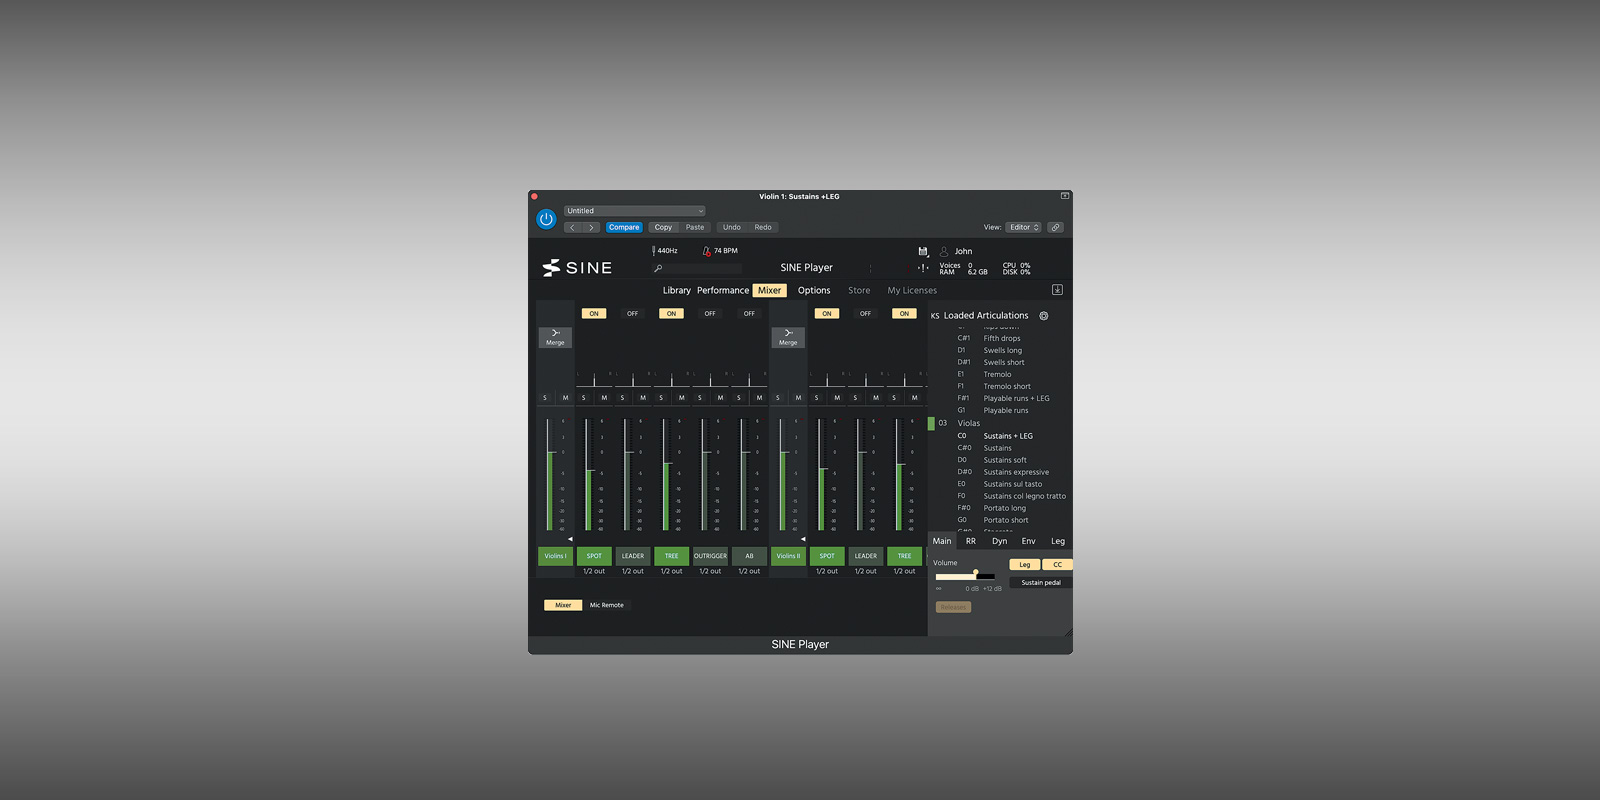The width and height of the screenshot is (1600, 800).
Task: Click the SINE logo
Action: point(577,268)
